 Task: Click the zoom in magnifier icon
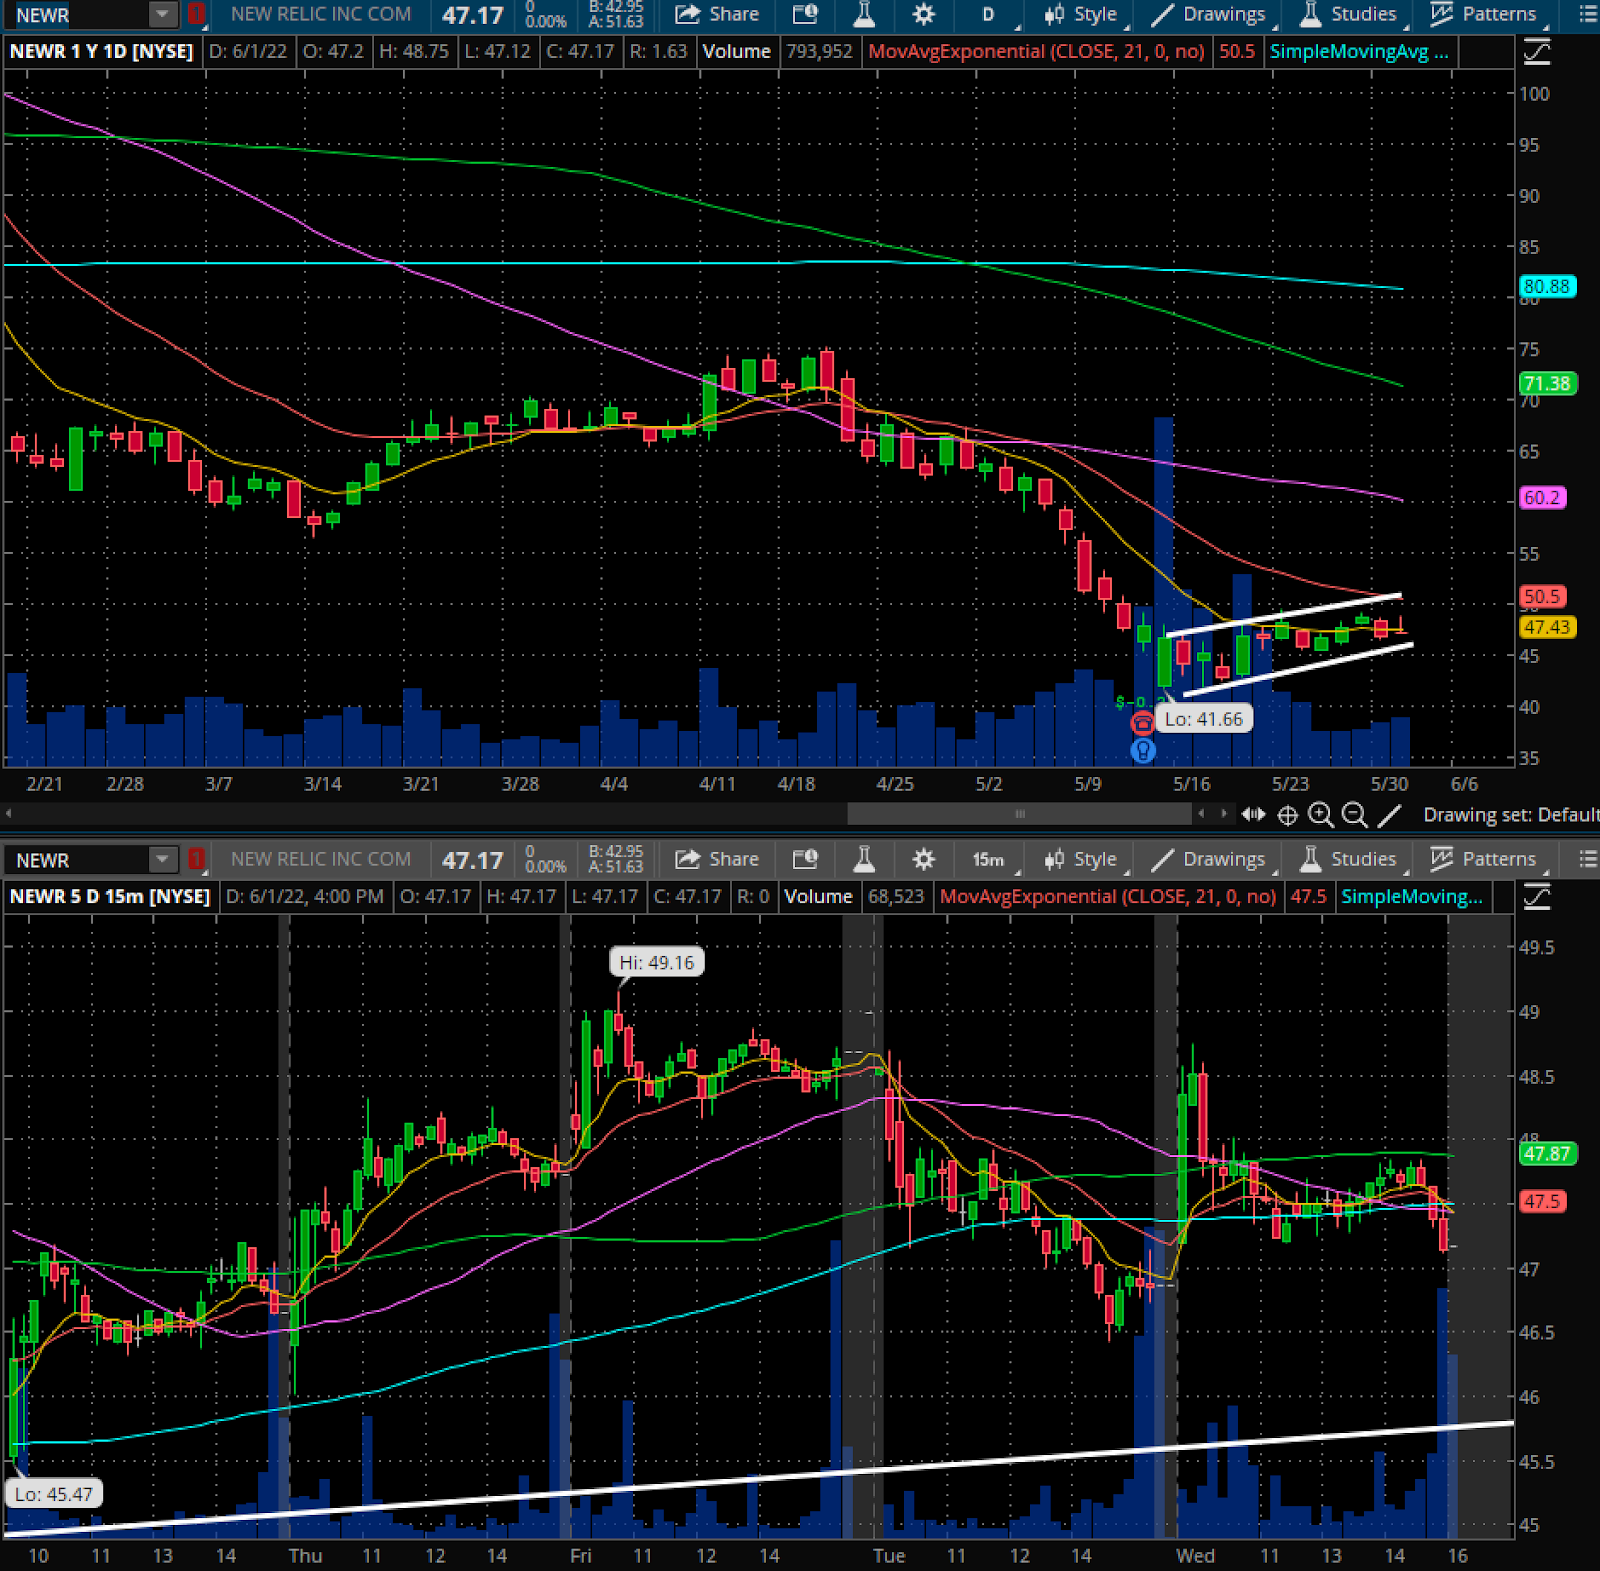(1321, 815)
